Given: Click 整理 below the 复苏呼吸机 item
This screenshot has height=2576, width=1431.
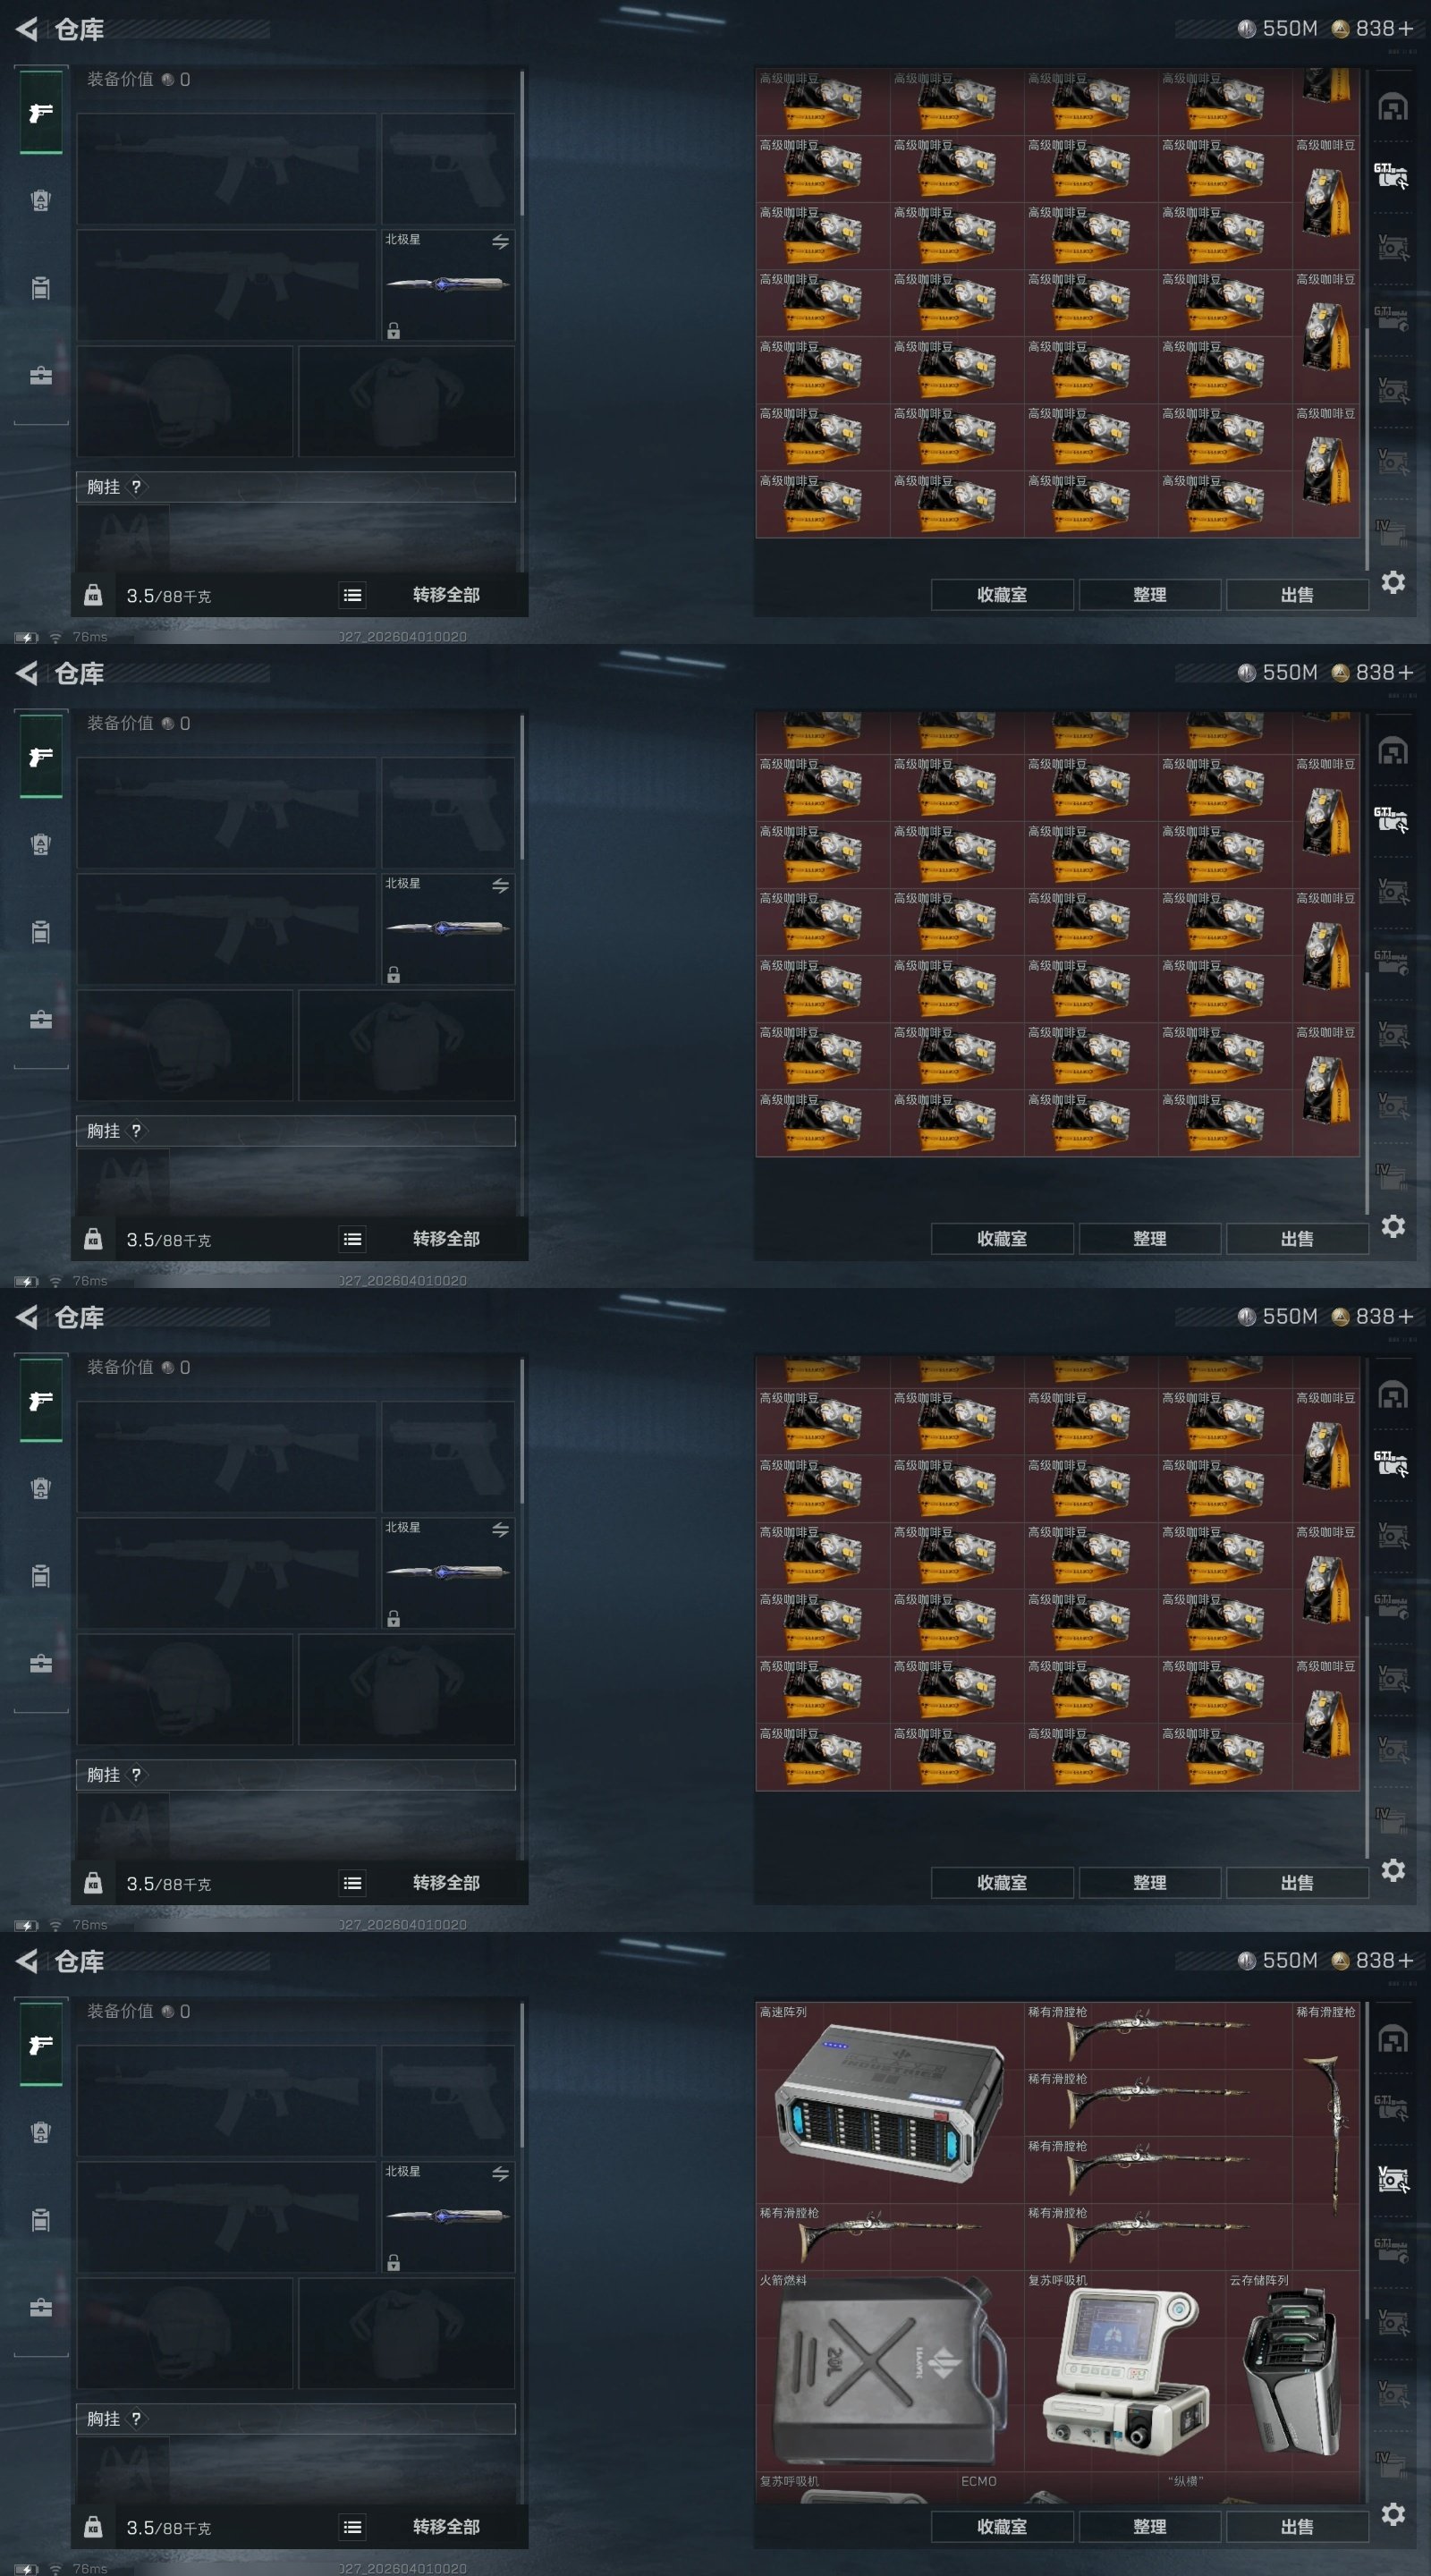Looking at the screenshot, I should (x=1149, y=2526).
